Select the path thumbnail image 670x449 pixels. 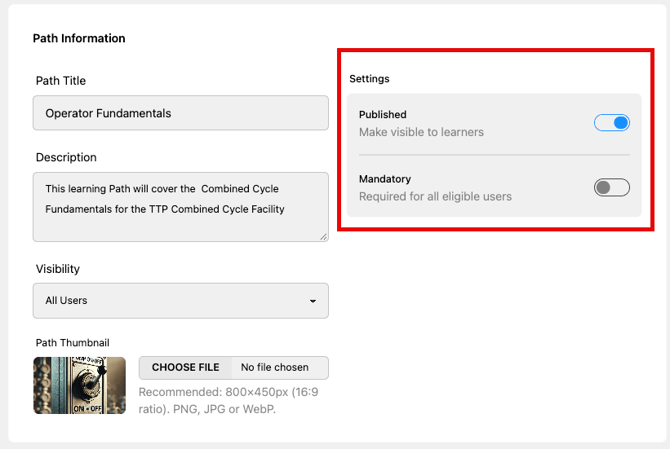pyautogui.click(x=79, y=386)
